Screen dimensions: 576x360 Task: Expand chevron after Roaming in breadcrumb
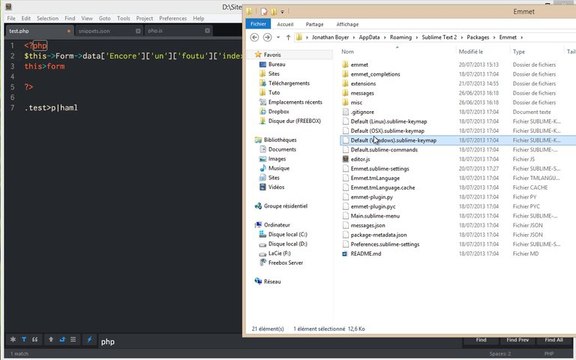coord(417,37)
